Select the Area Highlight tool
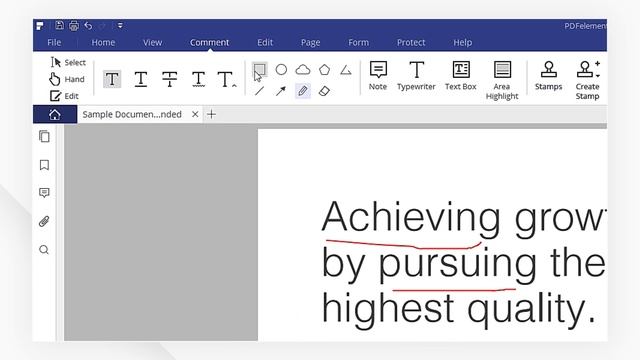Image resolution: width=640 pixels, height=360 pixels. click(x=502, y=80)
